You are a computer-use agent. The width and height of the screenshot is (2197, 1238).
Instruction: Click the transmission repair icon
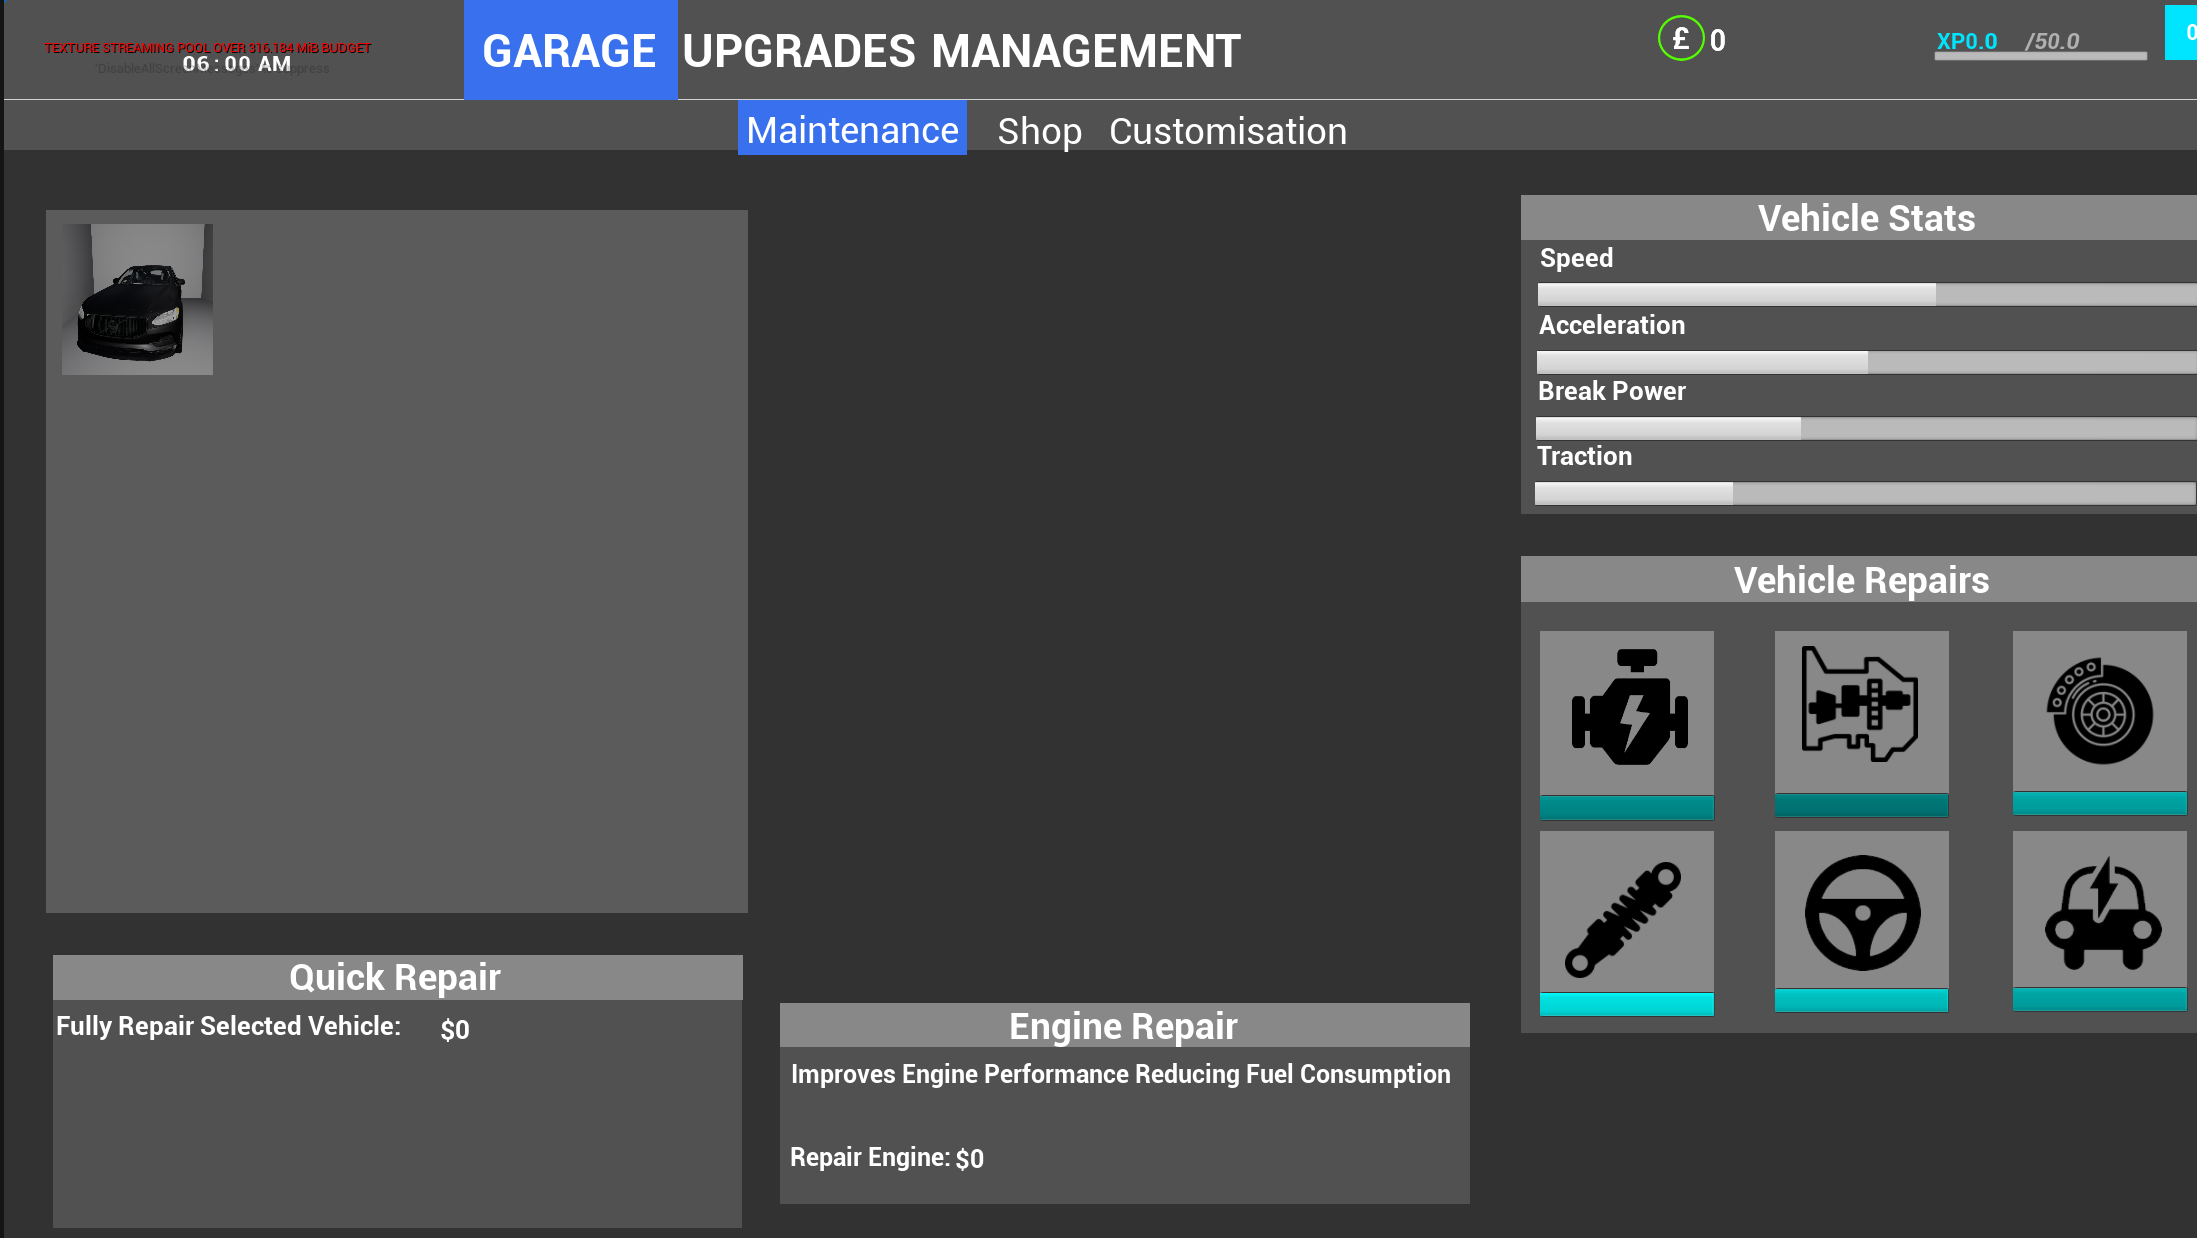click(1861, 712)
